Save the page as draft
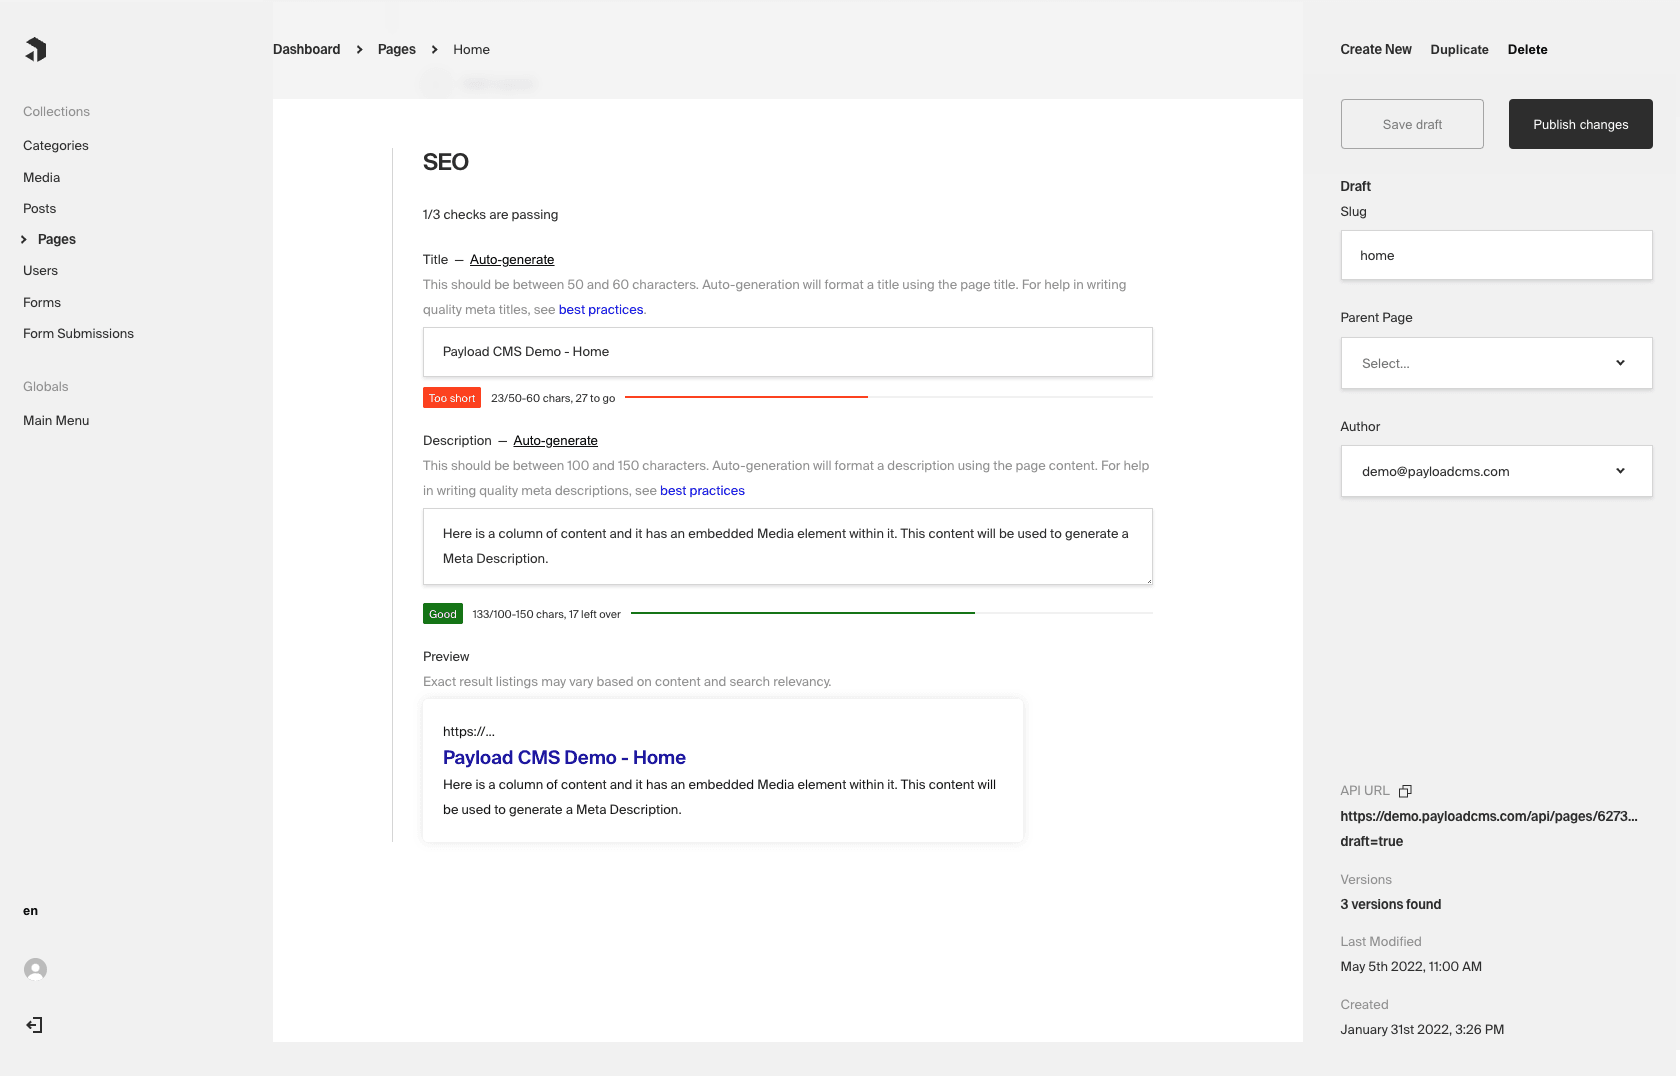 tap(1412, 124)
